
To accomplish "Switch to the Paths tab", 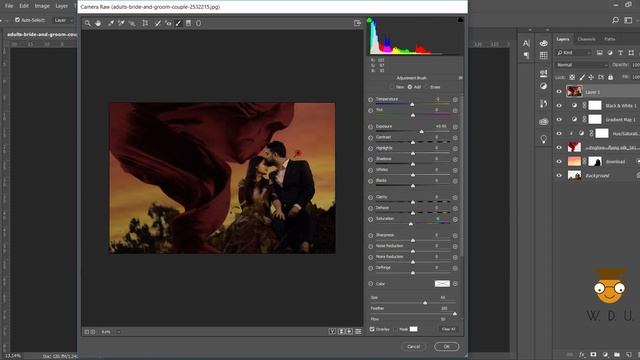I will 610,39.
